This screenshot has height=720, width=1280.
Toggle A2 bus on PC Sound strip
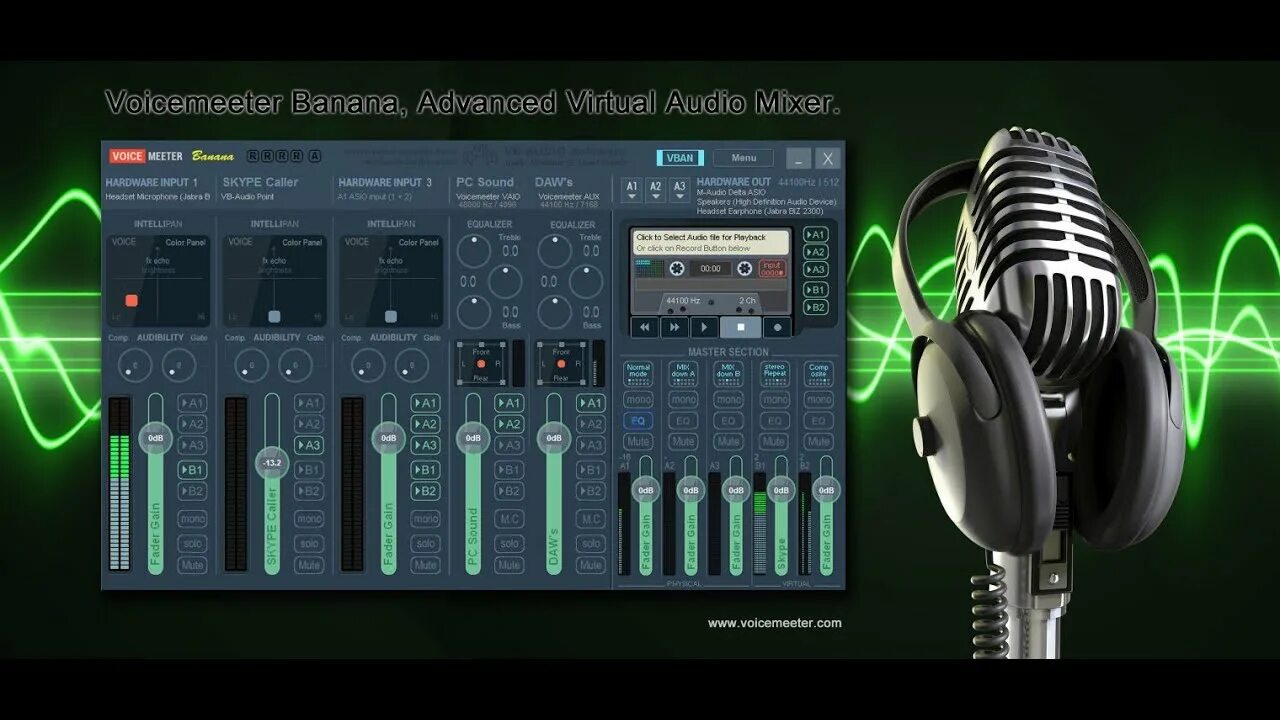(x=509, y=424)
